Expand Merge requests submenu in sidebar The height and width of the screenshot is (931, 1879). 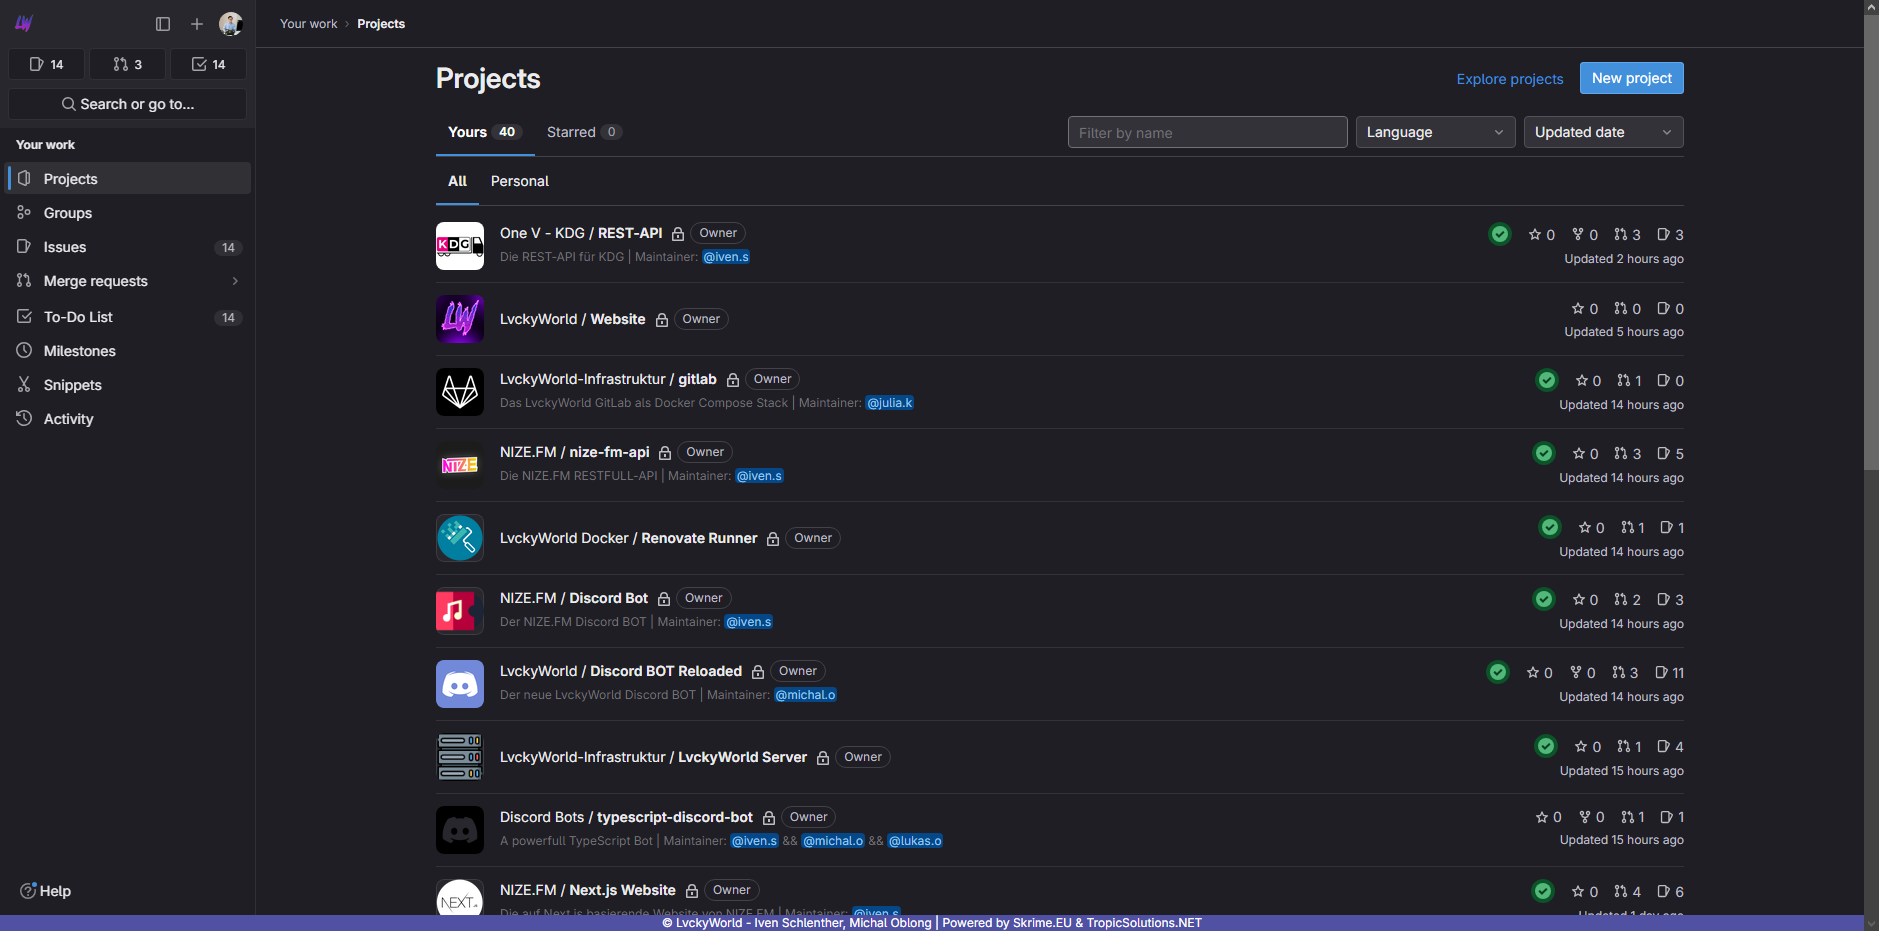235,281
